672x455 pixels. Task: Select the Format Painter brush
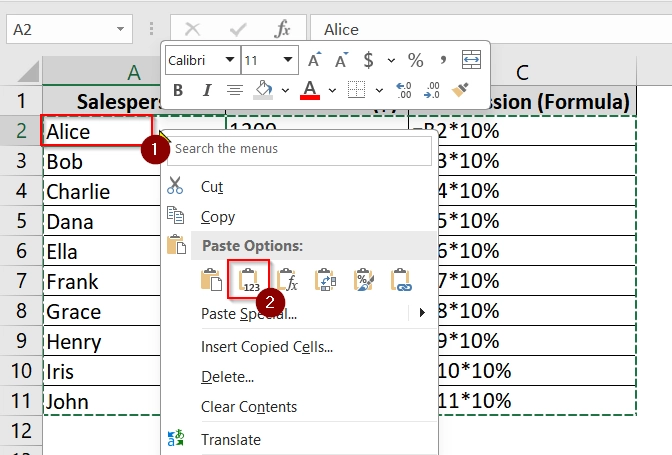click(460, 90)
